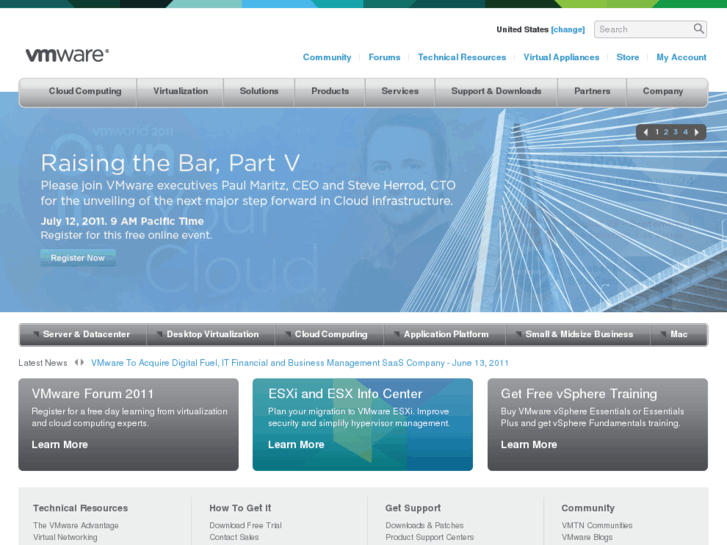Image resolution: width=727 pixels, height=545 pixels.
Task: Expand the Mac dropdown
Action: click(679, 334)
